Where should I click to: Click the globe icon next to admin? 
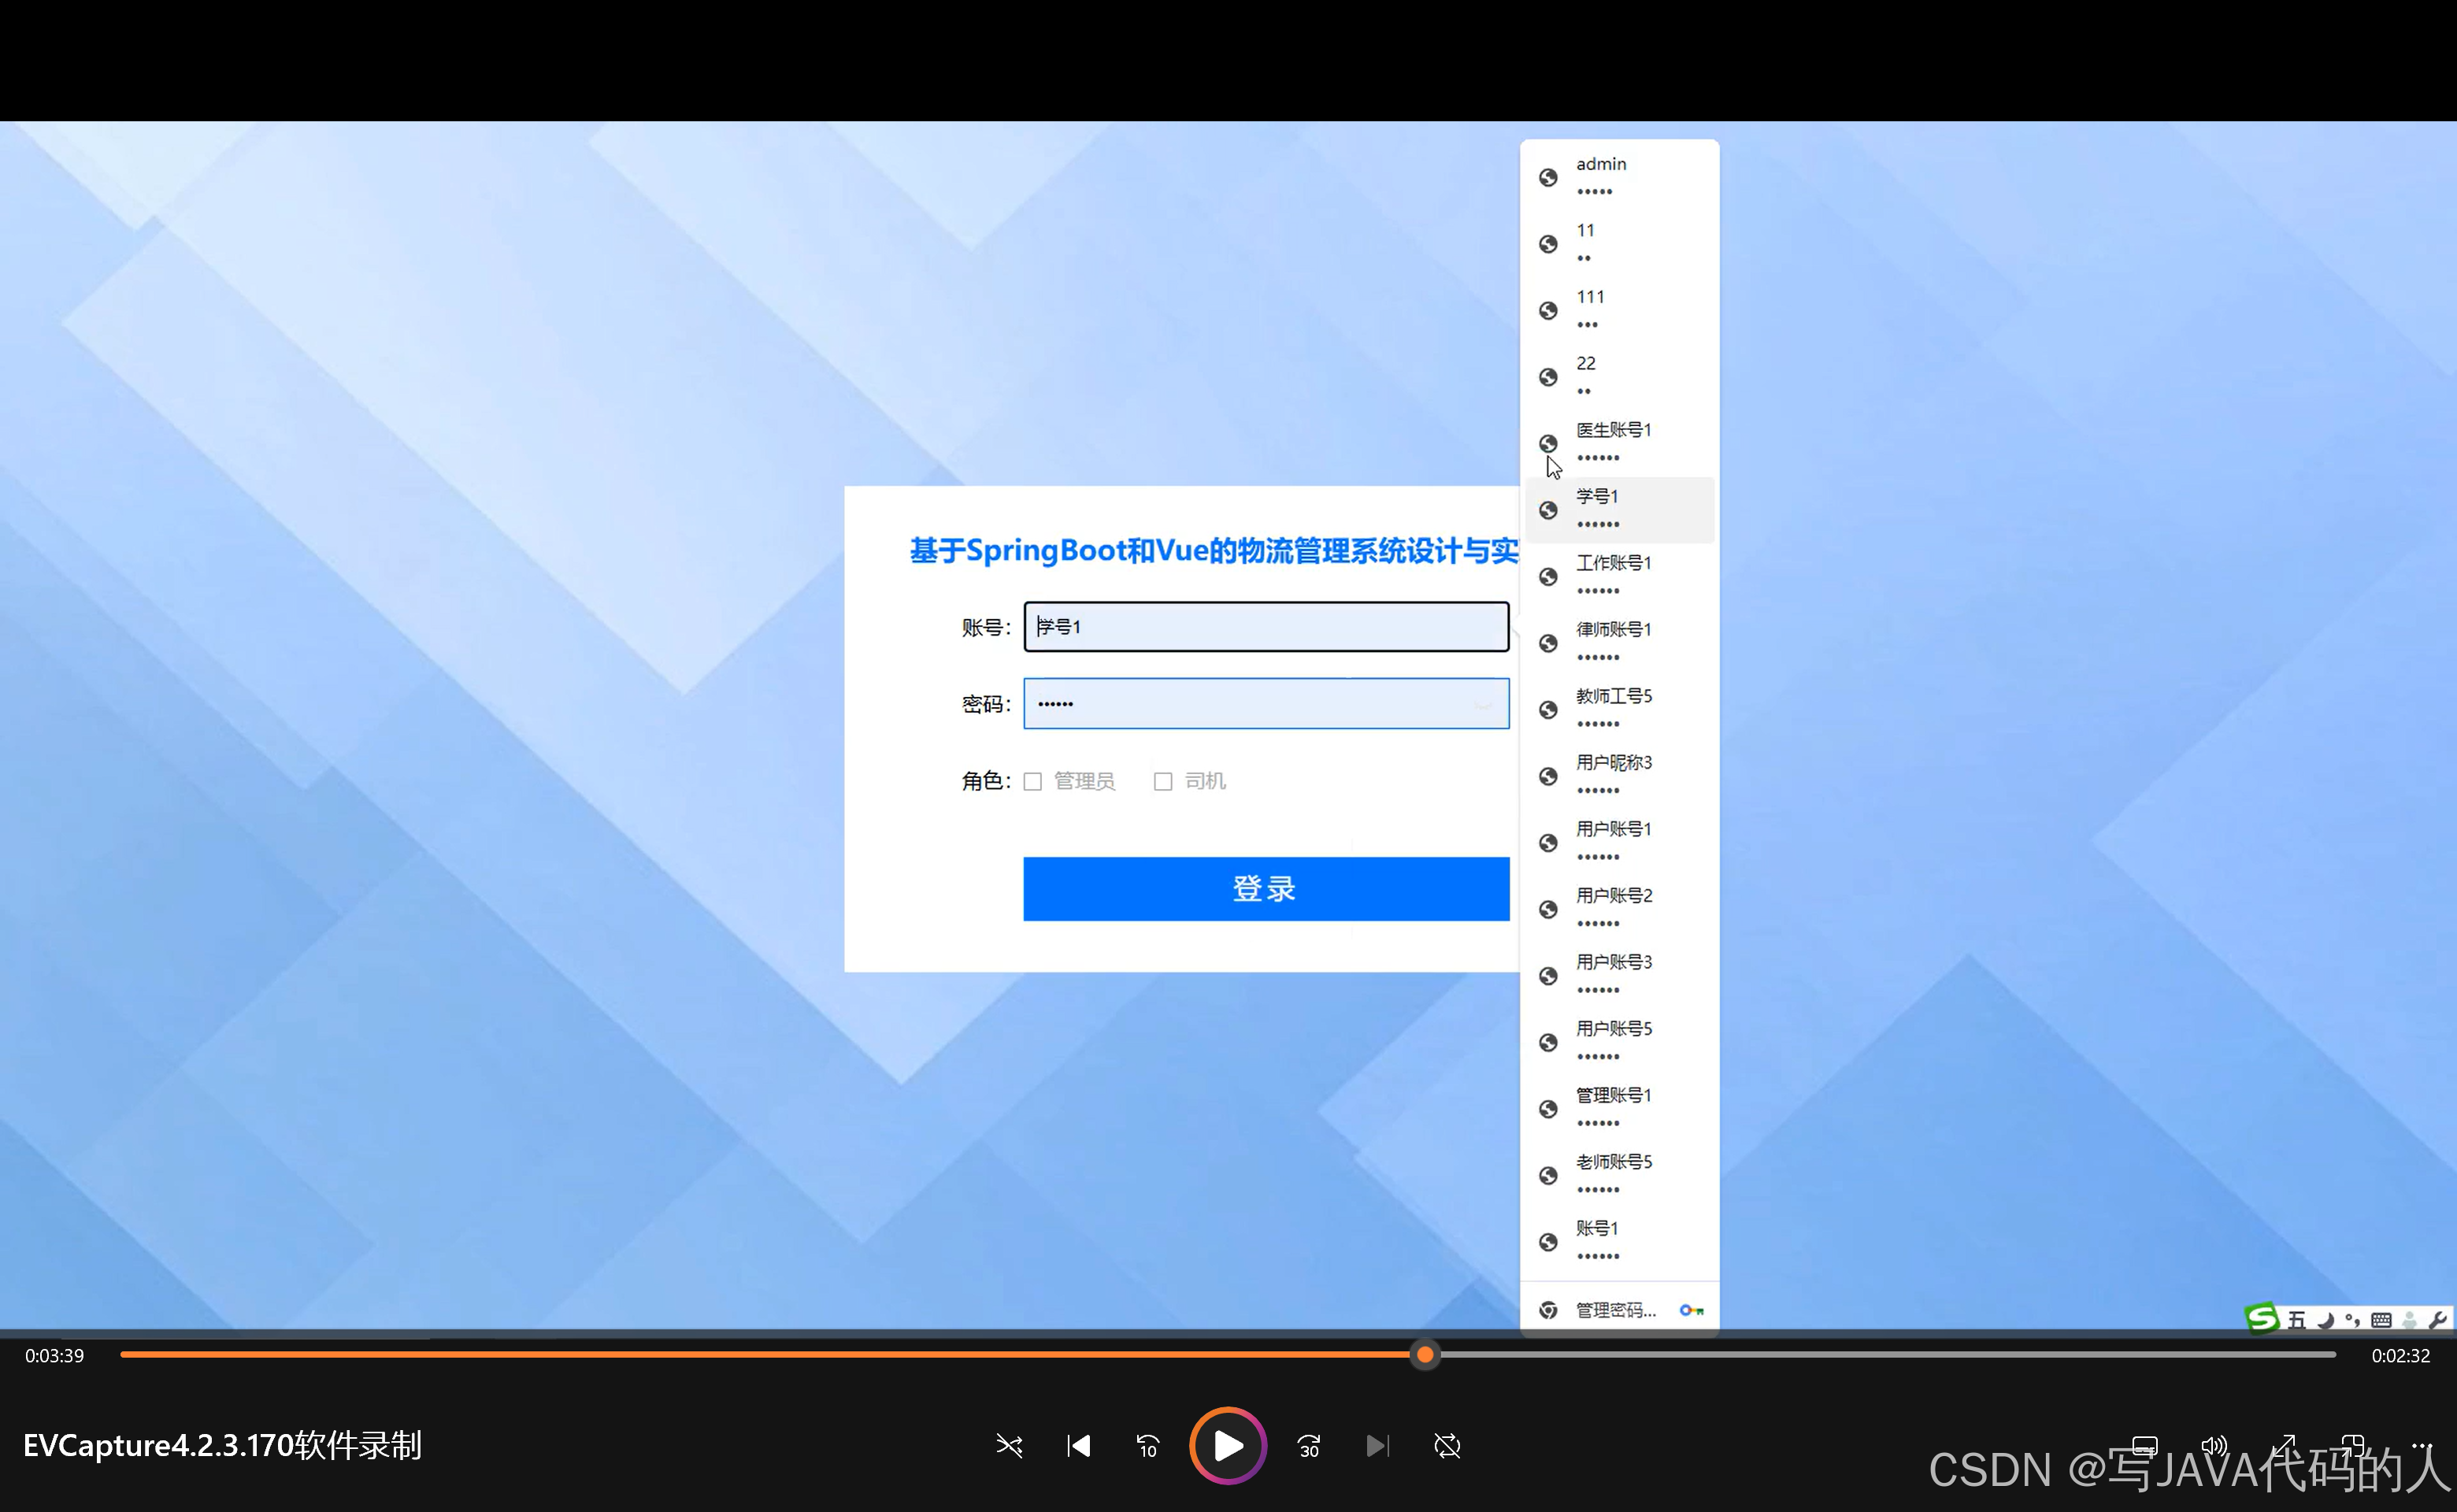[x=1548, y=177]
